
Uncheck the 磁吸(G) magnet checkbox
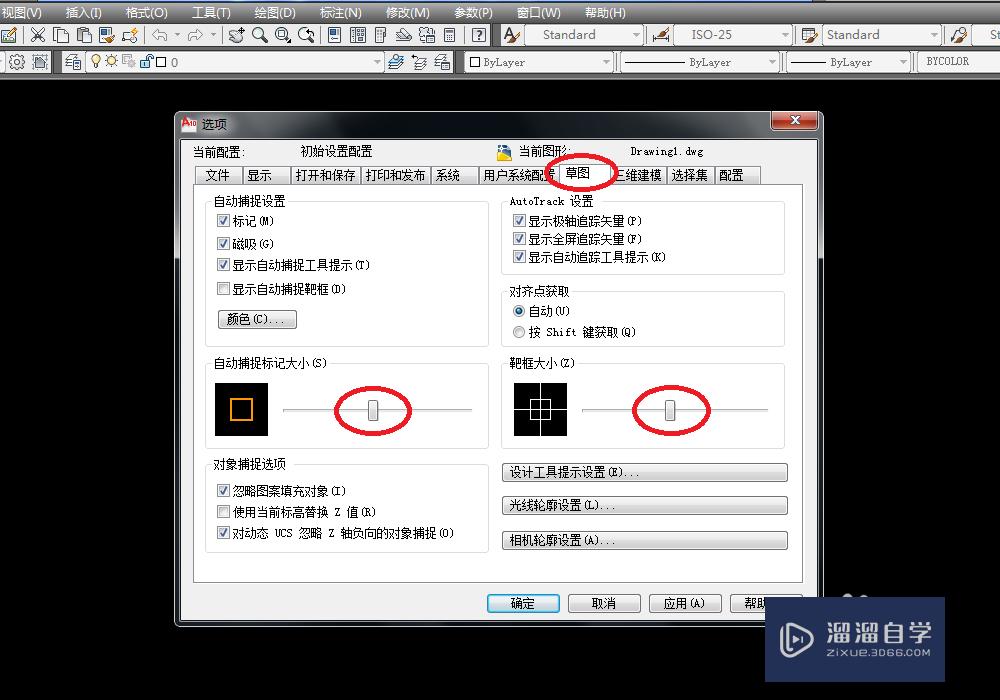[223, 244]
